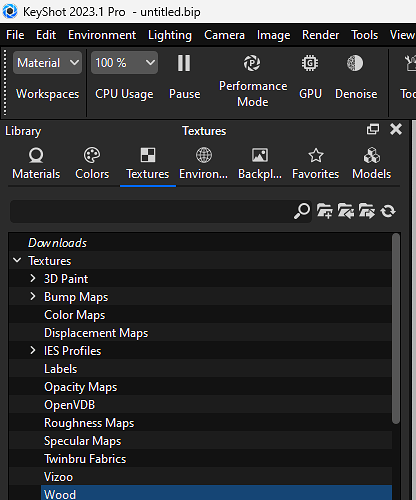Click the magnifying glass search icon
The height and width of the screenshot is (500, 416).
coord(302,211)
